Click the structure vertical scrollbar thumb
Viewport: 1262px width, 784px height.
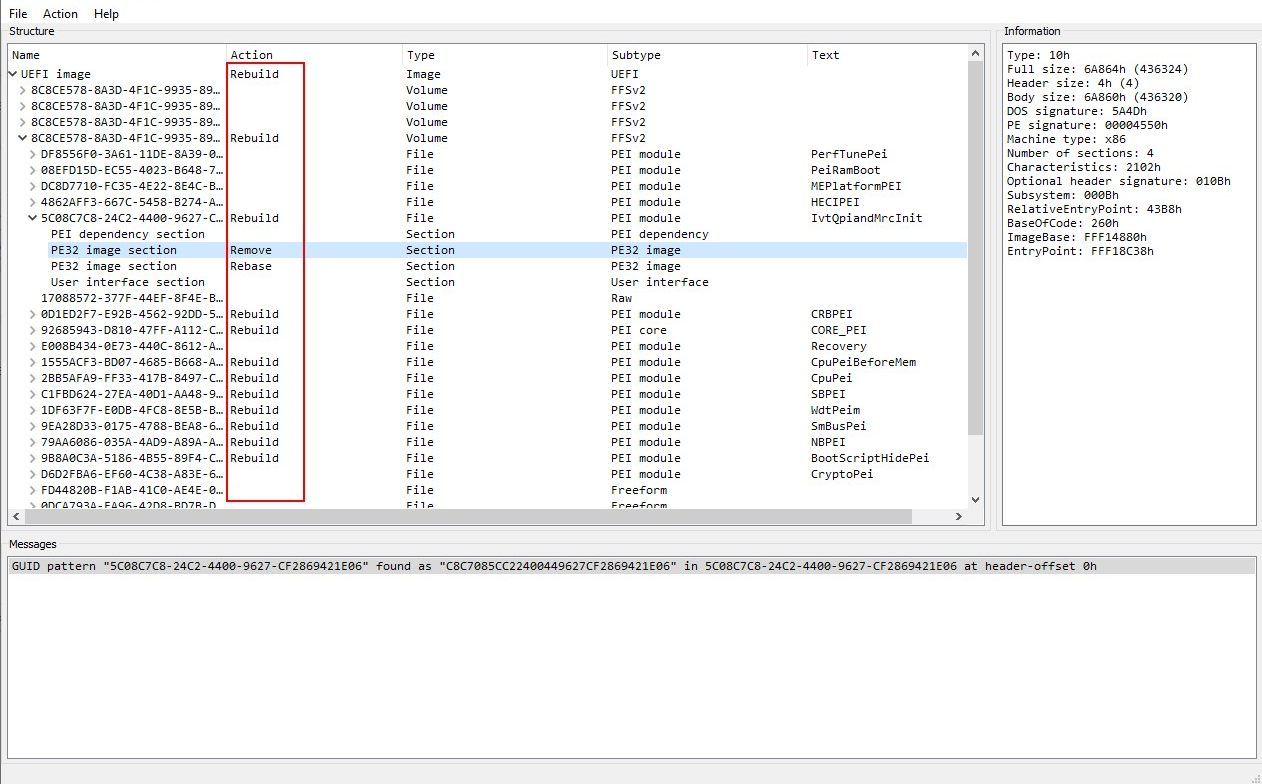976,248
